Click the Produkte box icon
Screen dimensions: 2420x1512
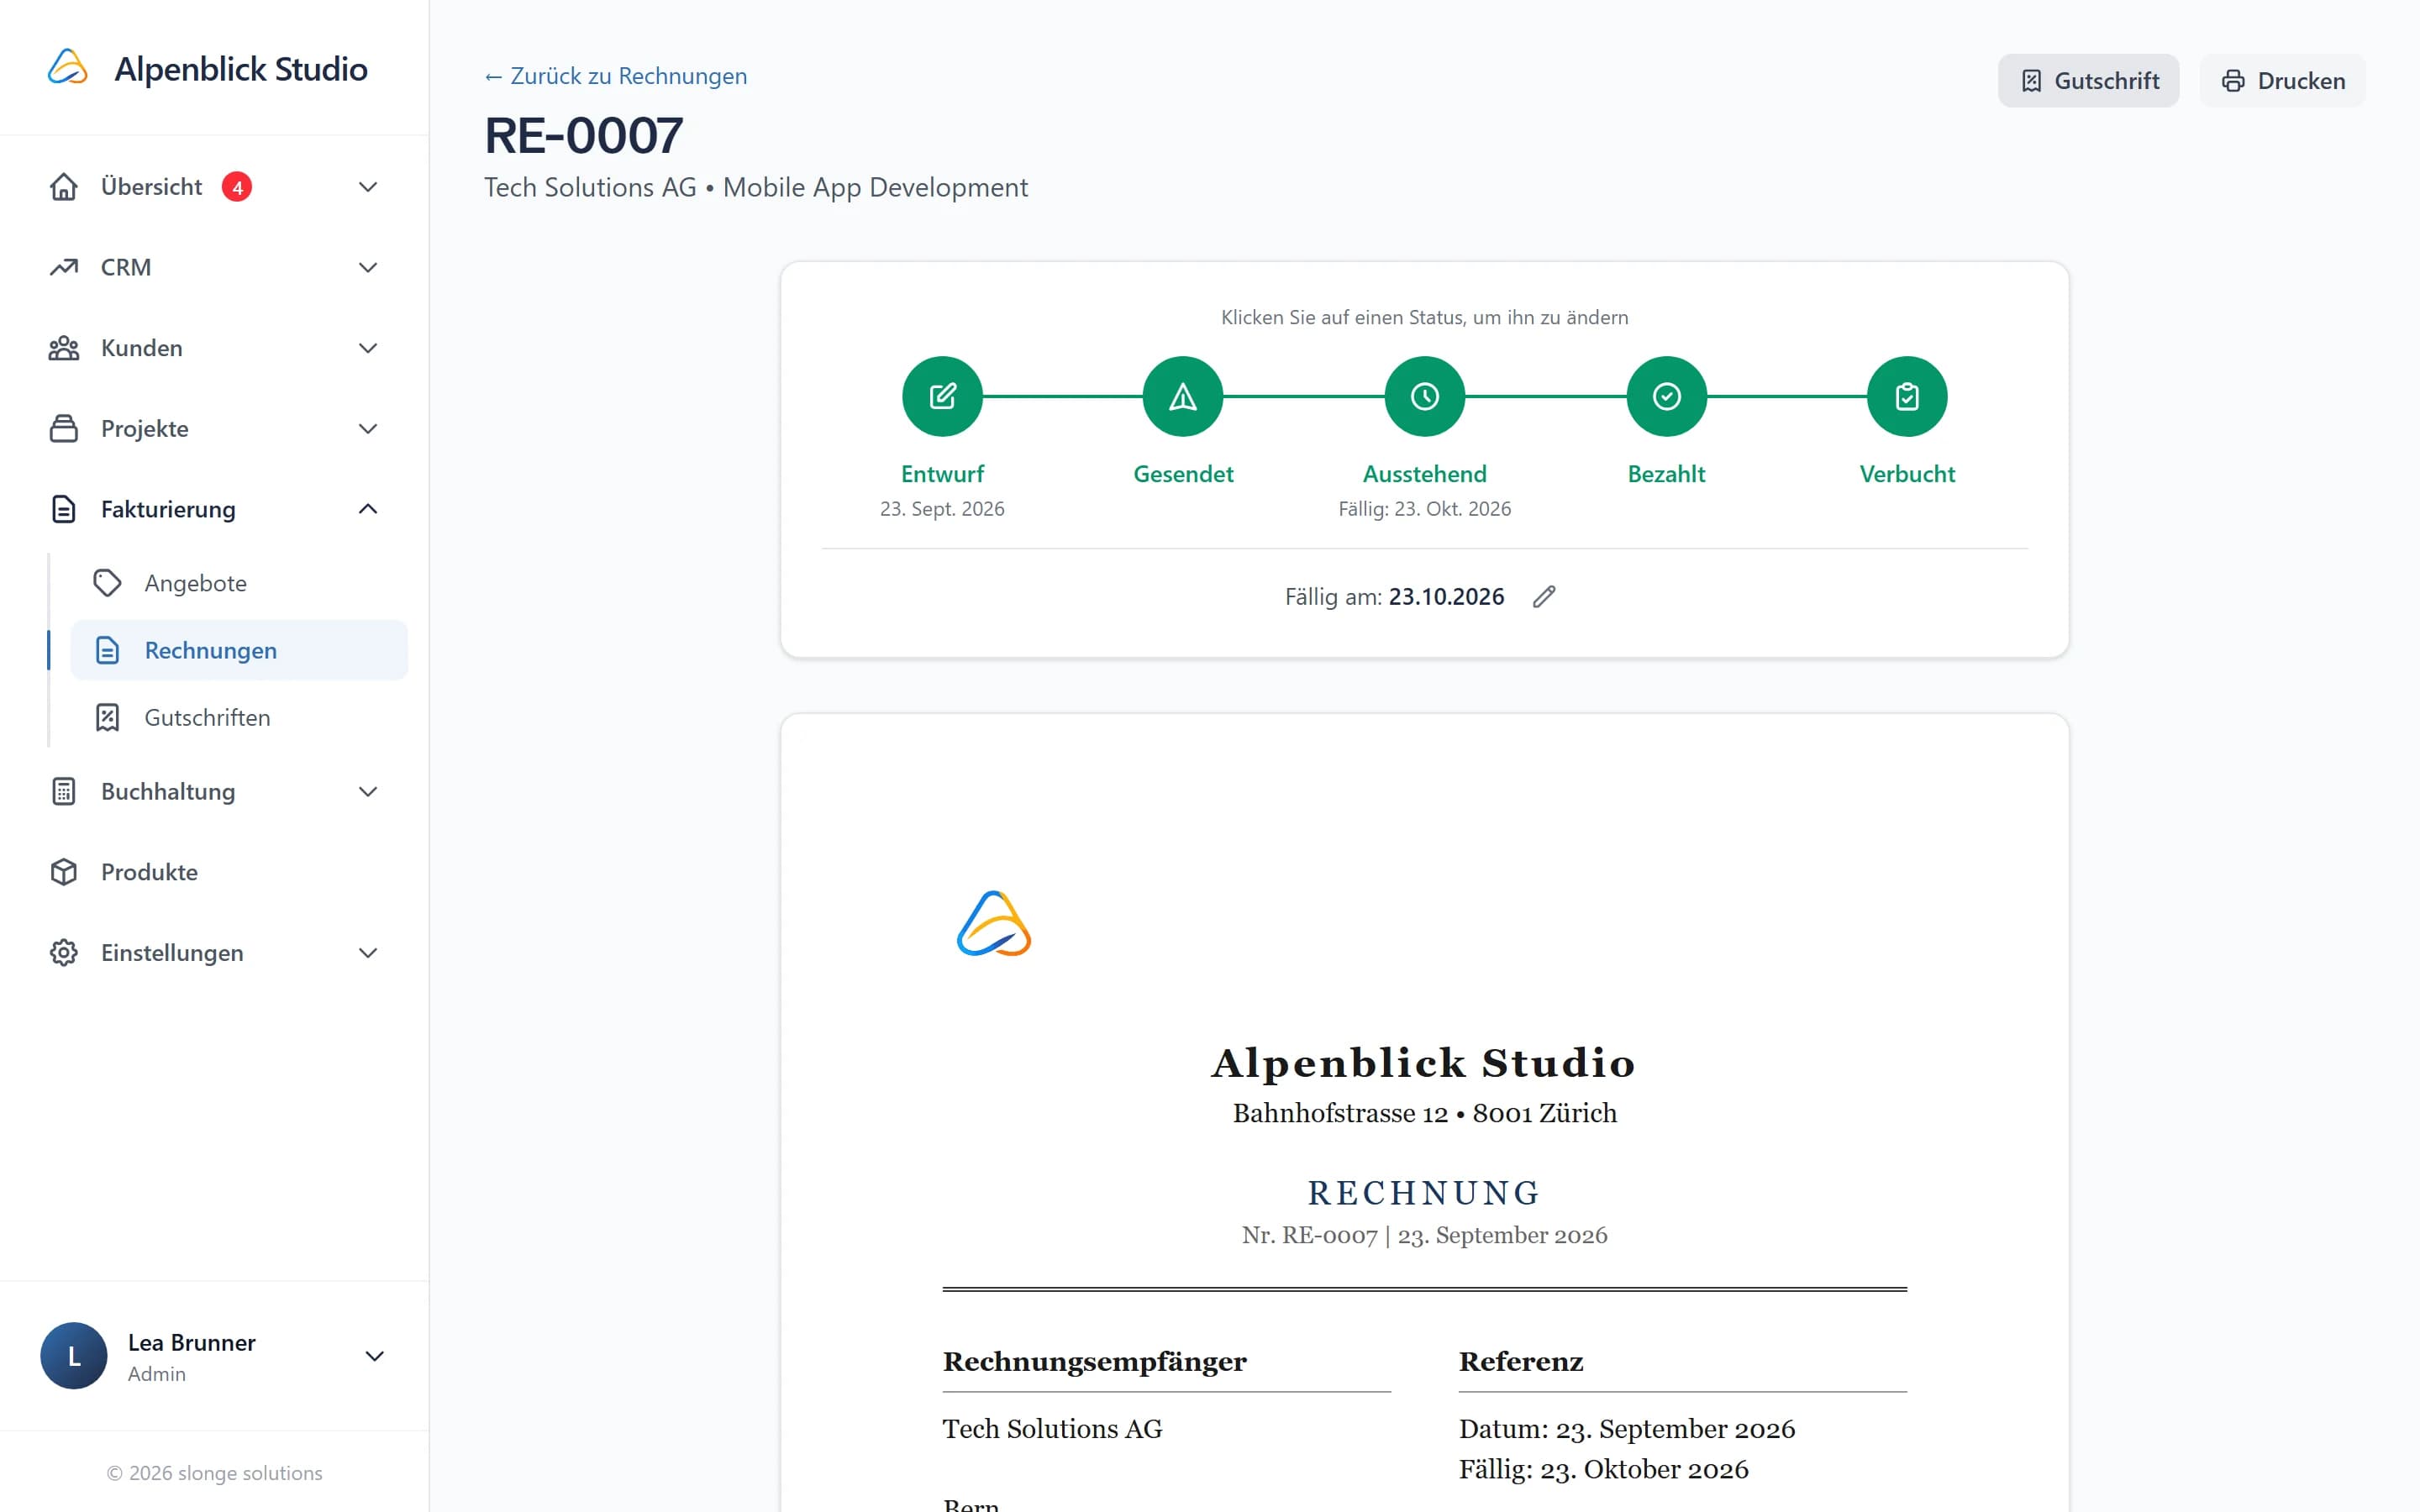coord(64,872)
